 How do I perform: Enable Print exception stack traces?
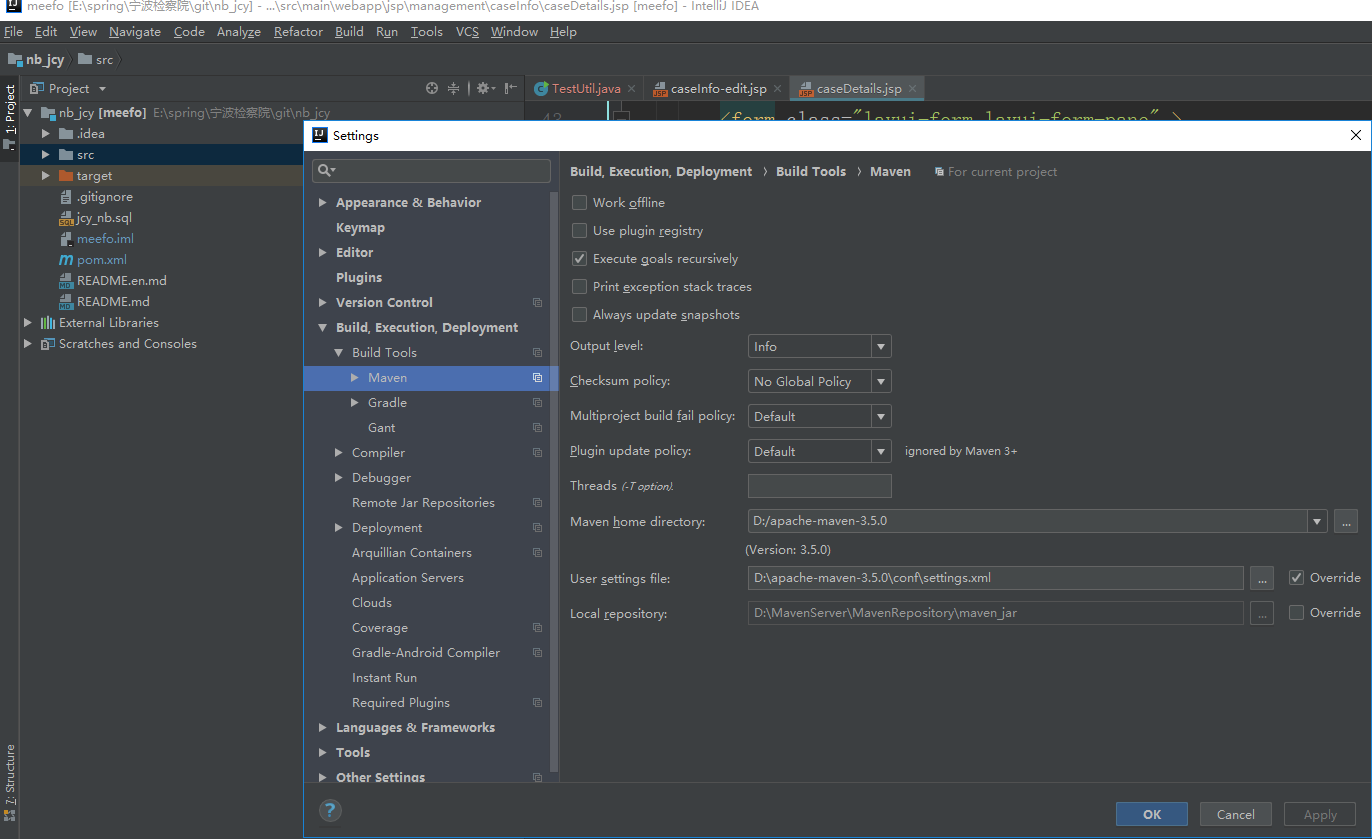click(579, 286)
